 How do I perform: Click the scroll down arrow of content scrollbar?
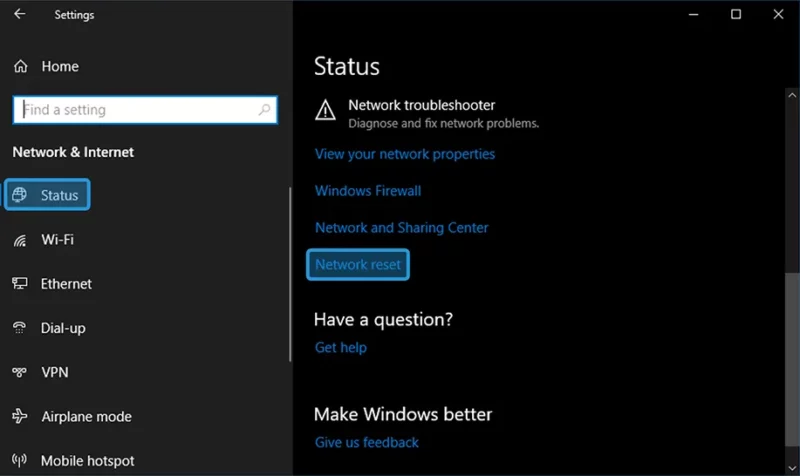(x=792, y=468)
